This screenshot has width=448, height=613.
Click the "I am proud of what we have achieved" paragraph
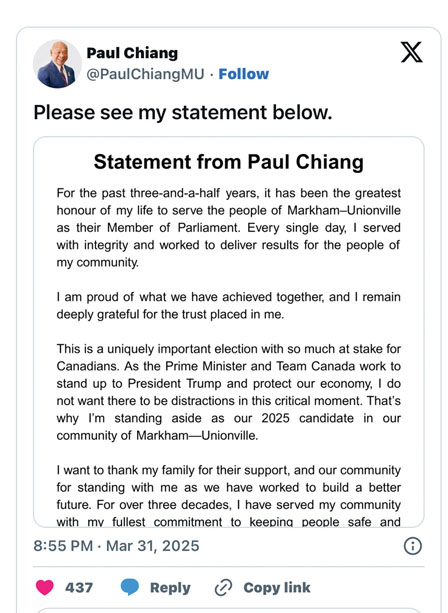[x=229, y=305]
